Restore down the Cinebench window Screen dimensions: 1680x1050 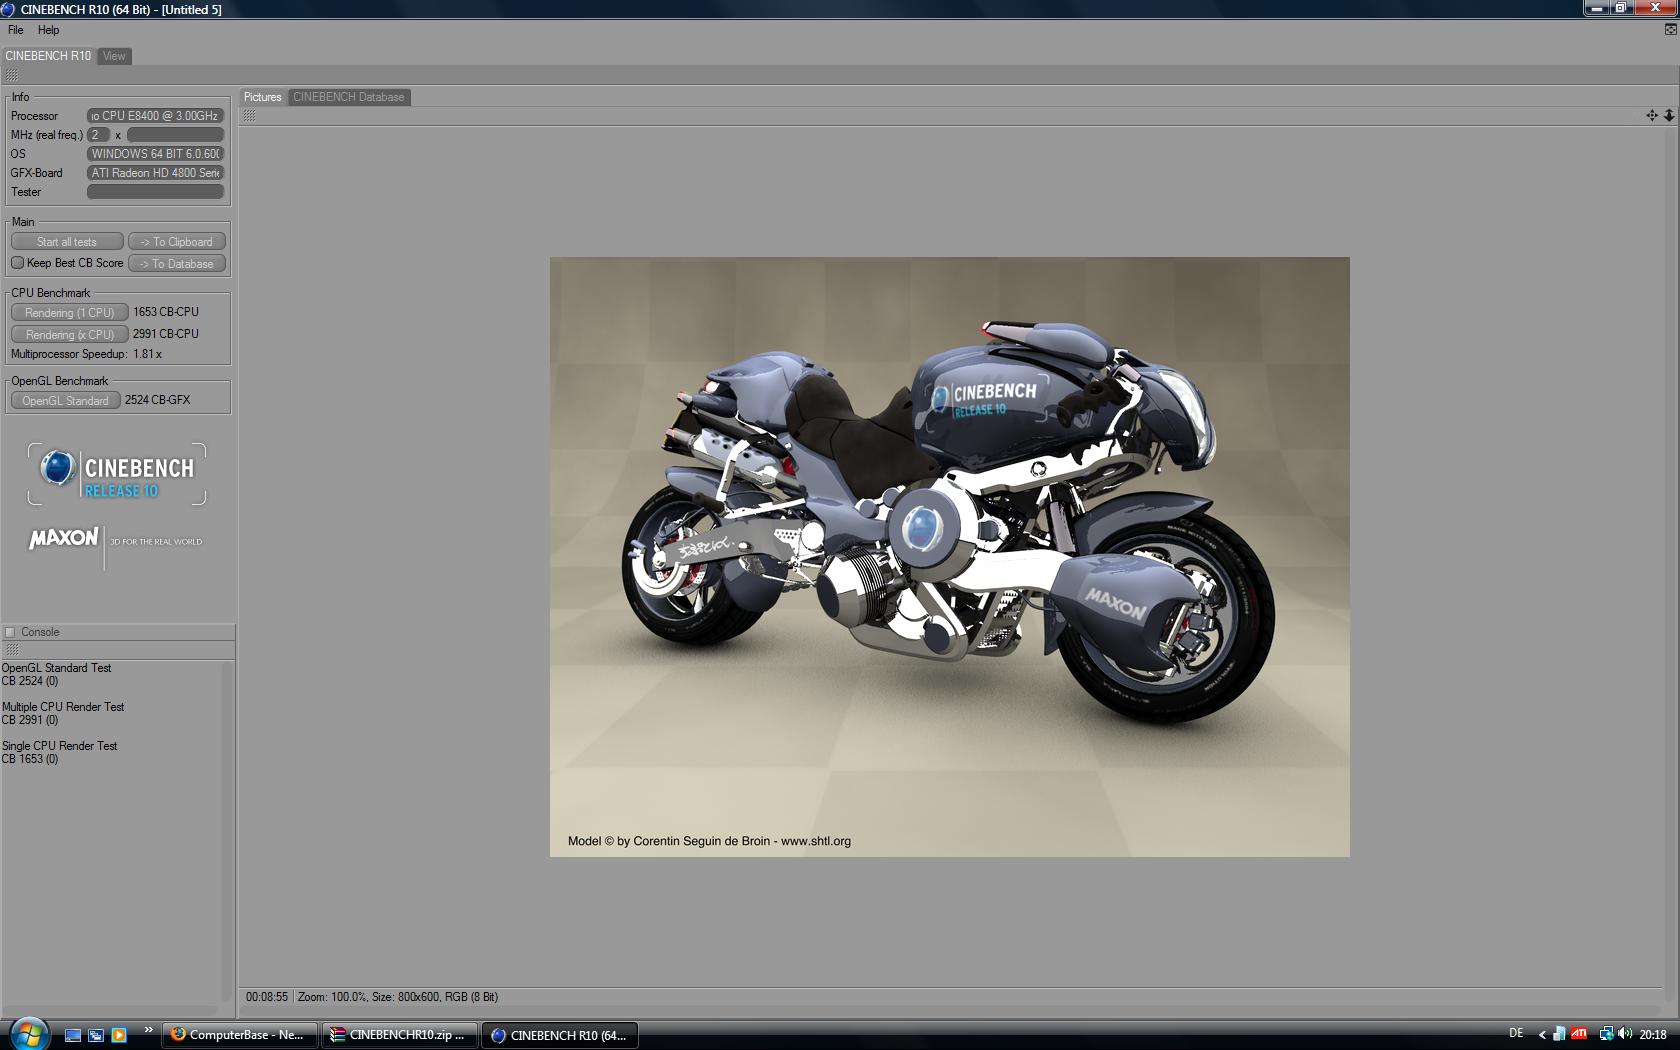point(1621,8)
